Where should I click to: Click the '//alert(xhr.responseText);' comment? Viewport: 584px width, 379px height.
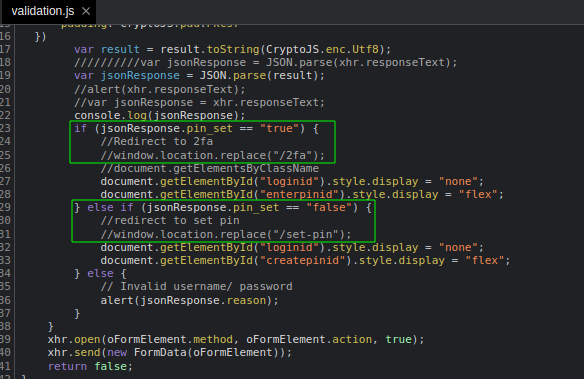click(x=159, y=89)
